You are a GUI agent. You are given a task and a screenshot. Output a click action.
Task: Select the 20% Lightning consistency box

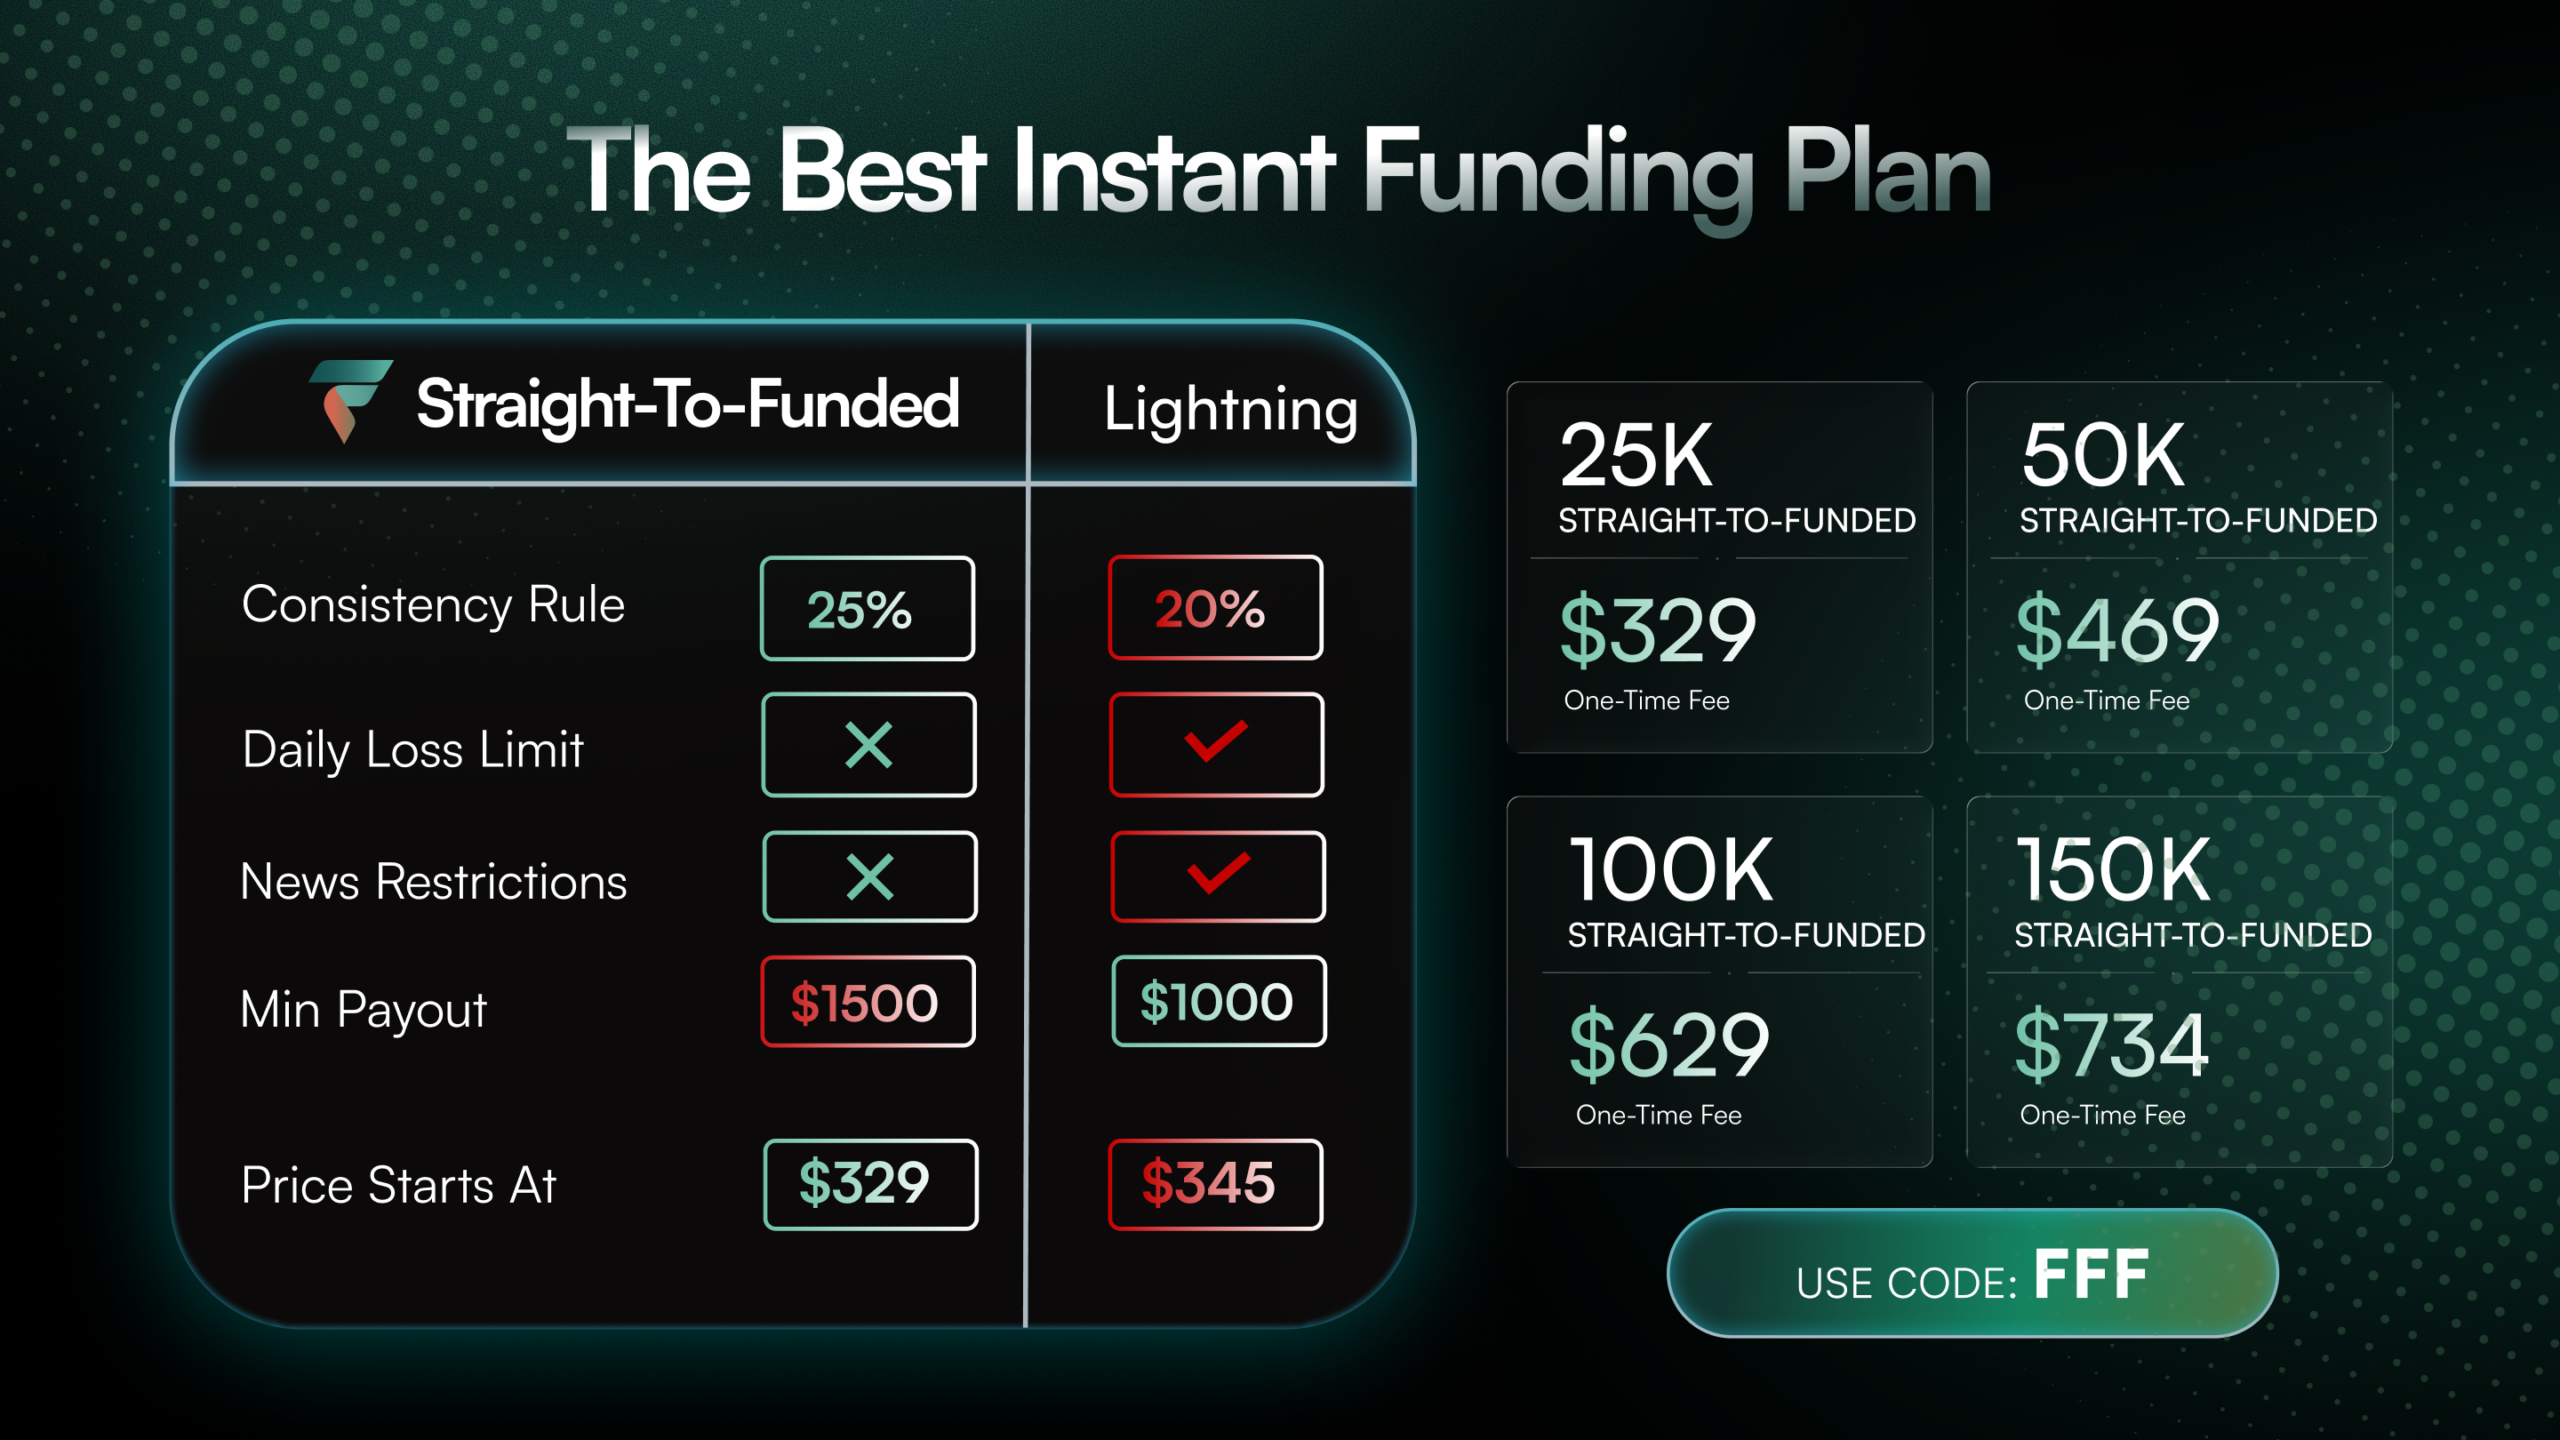click(1215, 607)
